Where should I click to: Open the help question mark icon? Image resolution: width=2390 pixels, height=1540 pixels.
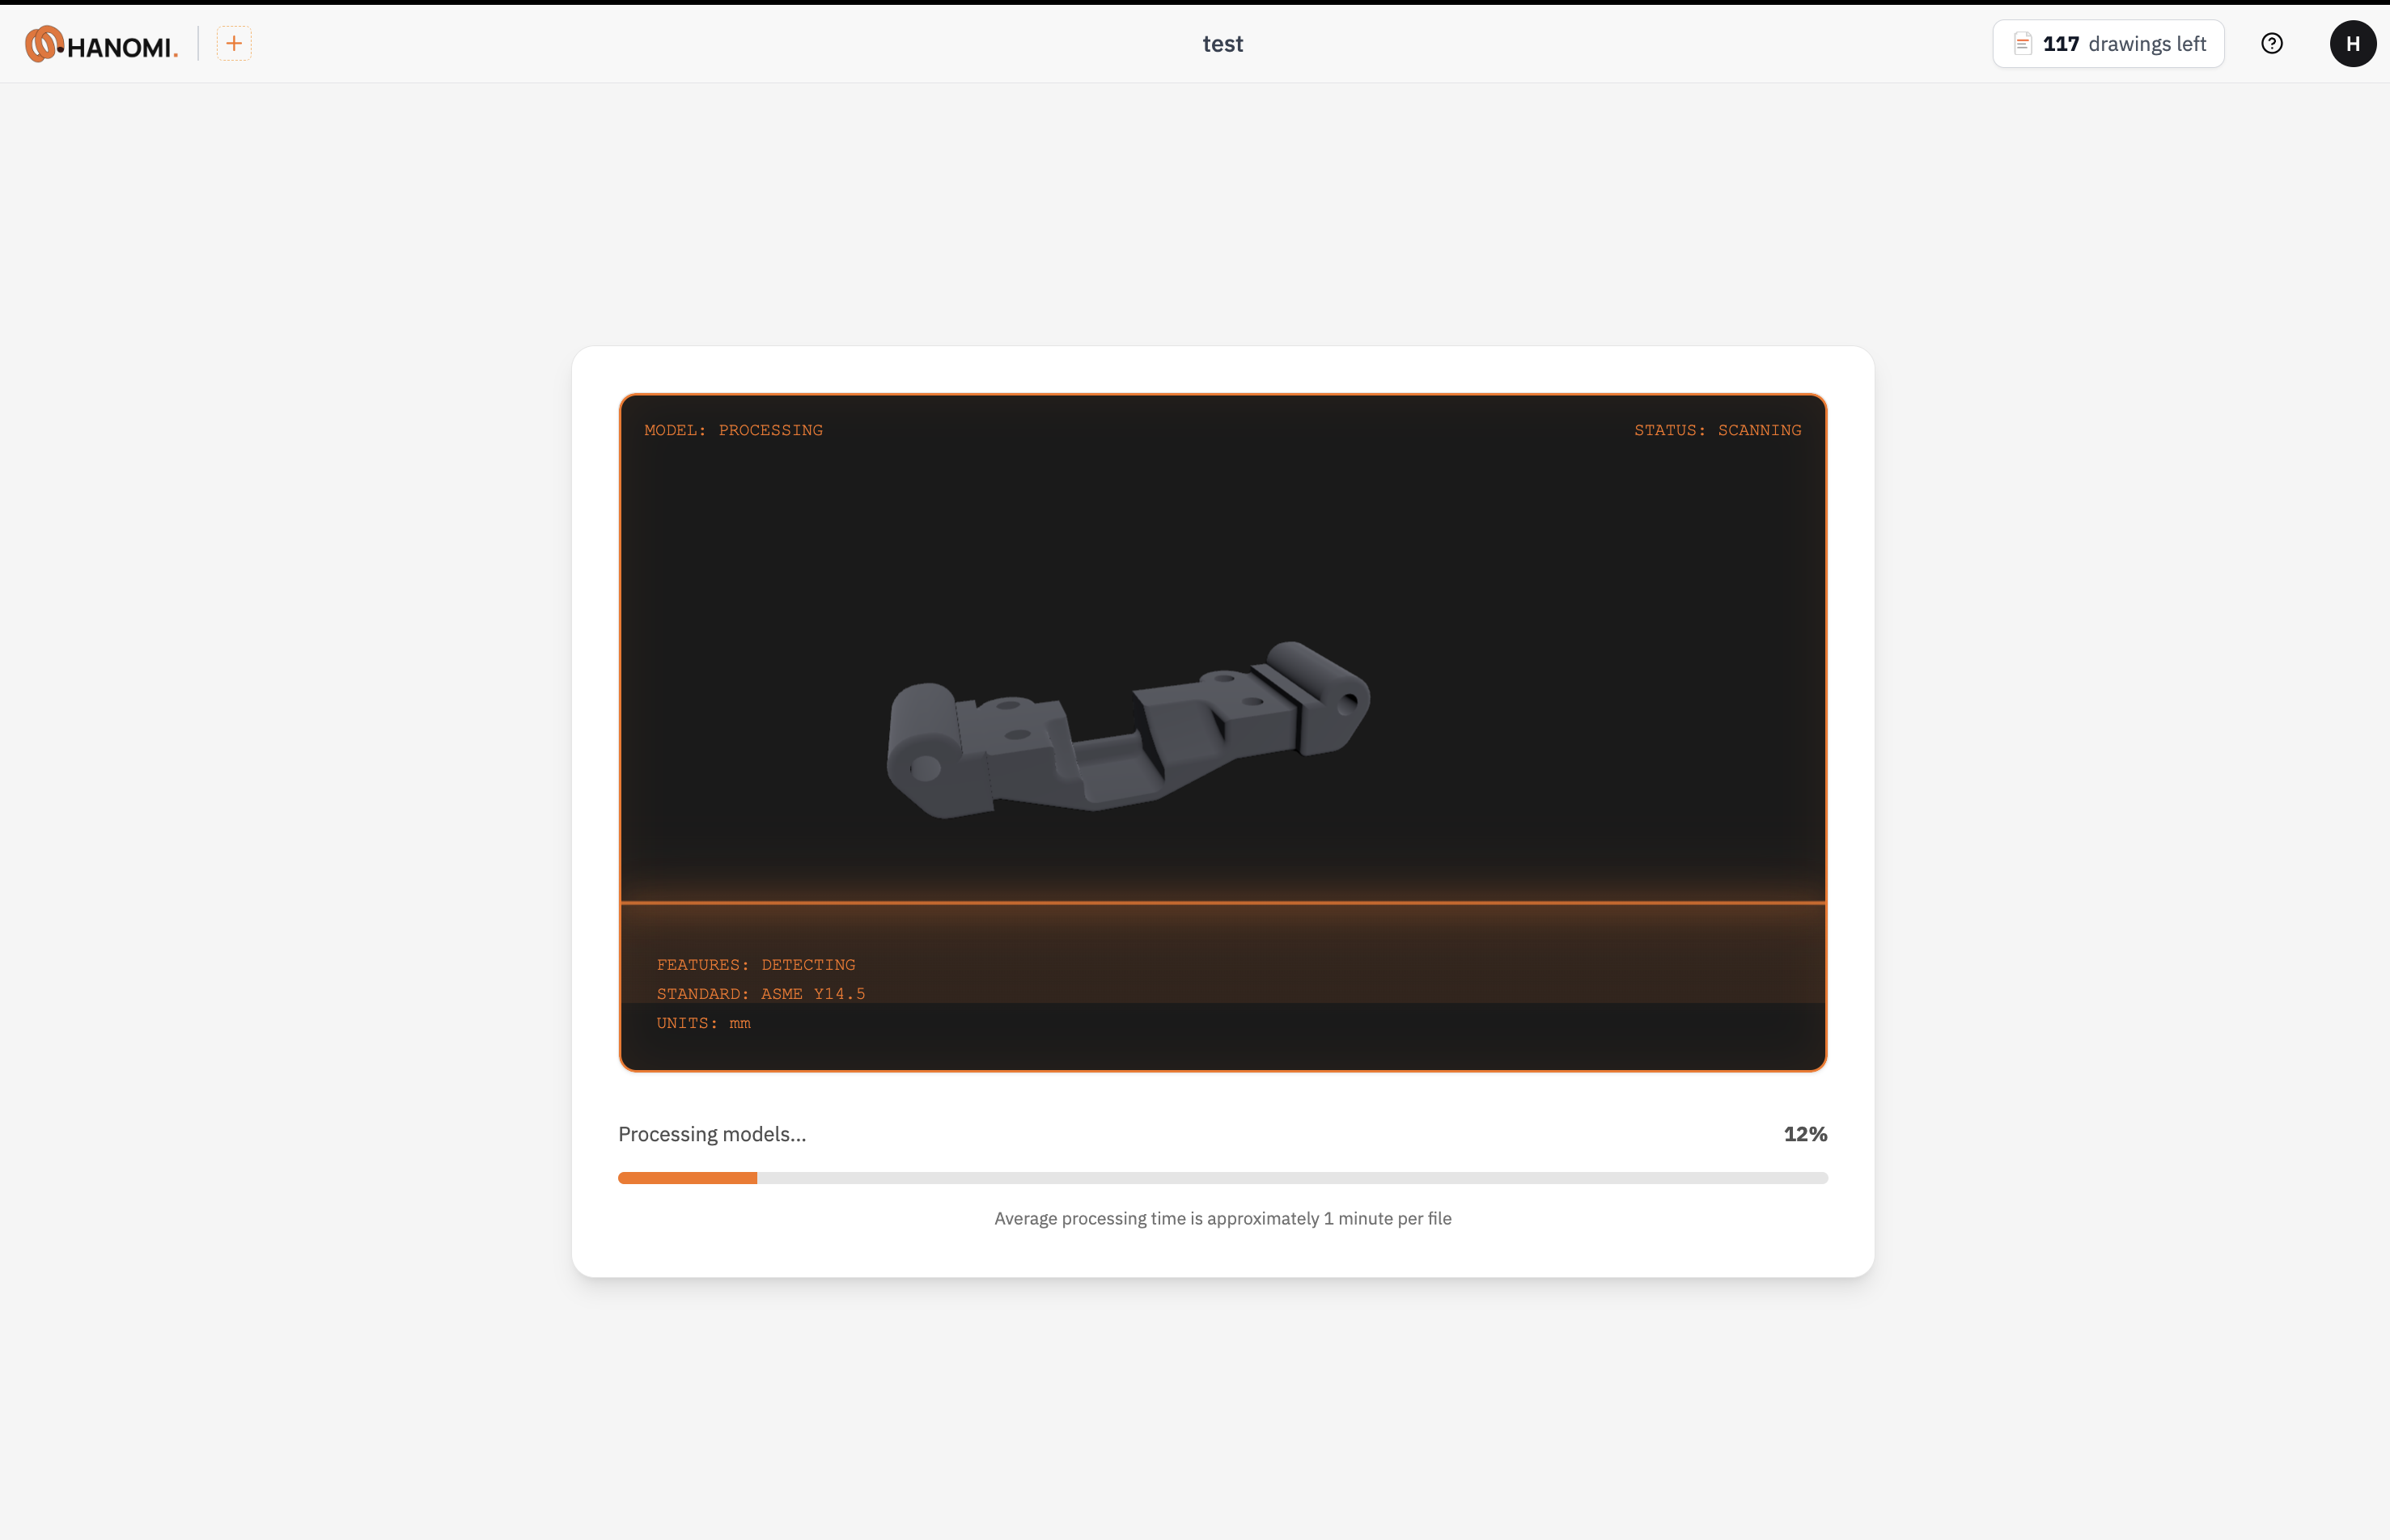[x=2271, y=43]
